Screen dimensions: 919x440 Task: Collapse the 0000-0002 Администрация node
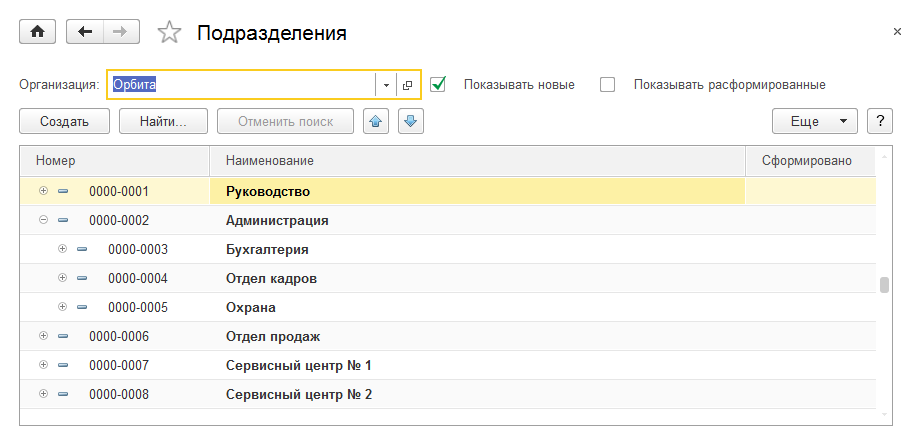point(43,220)
